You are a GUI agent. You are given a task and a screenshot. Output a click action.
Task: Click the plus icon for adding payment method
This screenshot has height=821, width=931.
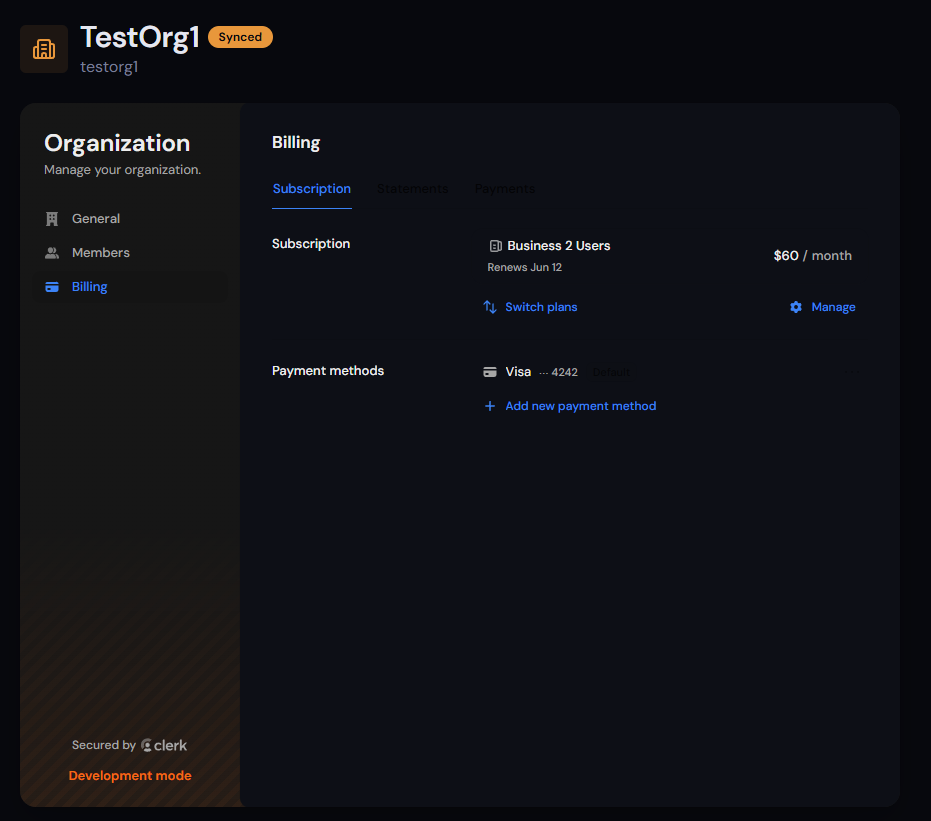490,406
